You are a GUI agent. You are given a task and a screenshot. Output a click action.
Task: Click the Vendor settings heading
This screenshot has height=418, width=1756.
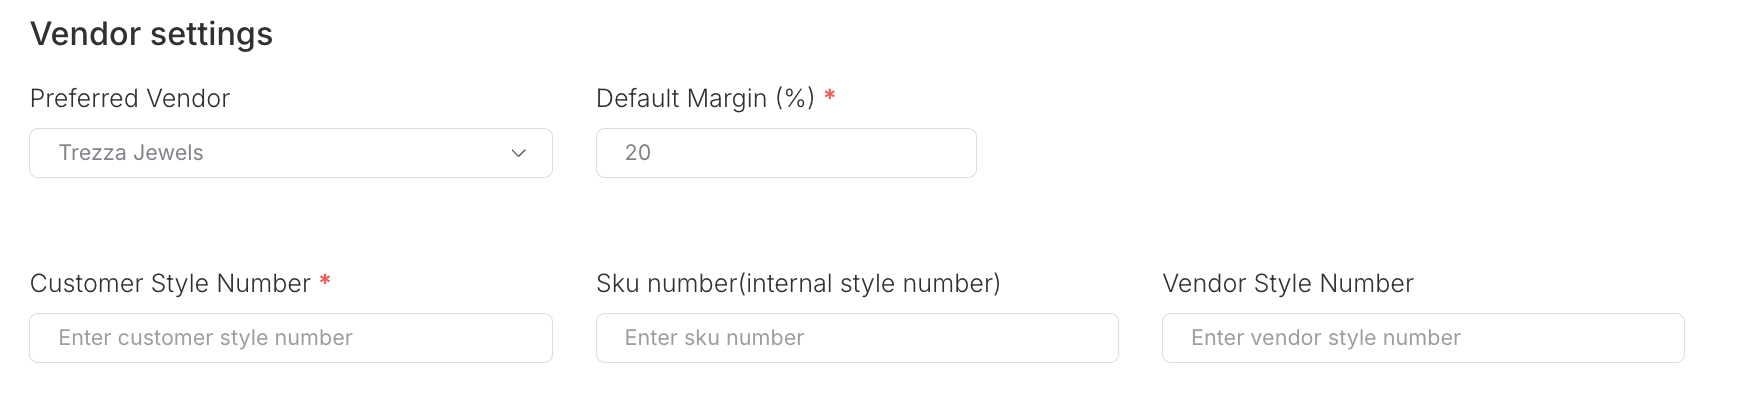pyautogui.click(x=151, y=34)
